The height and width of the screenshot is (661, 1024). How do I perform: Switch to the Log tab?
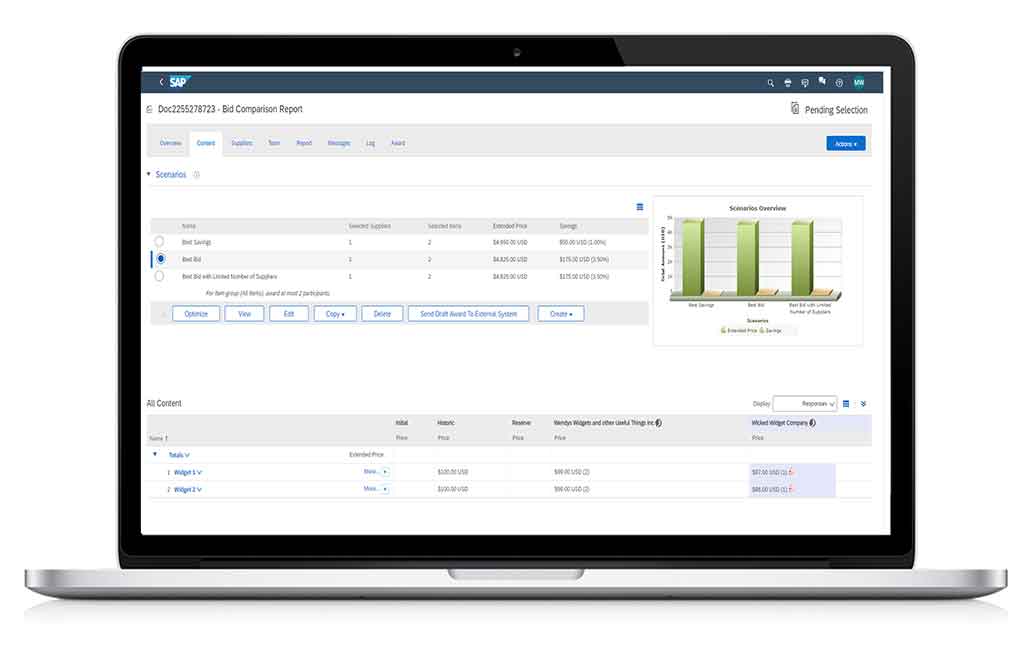pos(370,143)
